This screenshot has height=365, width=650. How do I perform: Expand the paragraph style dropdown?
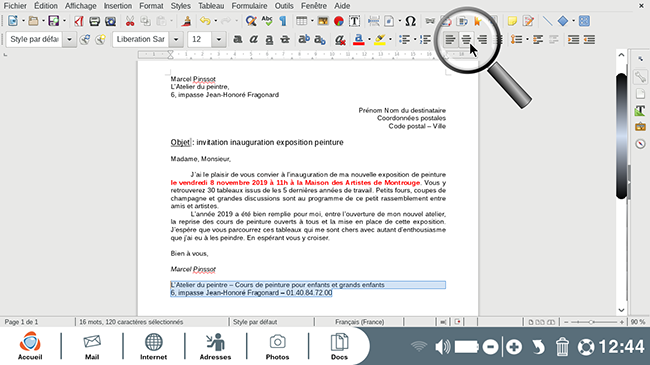point(70,39)
